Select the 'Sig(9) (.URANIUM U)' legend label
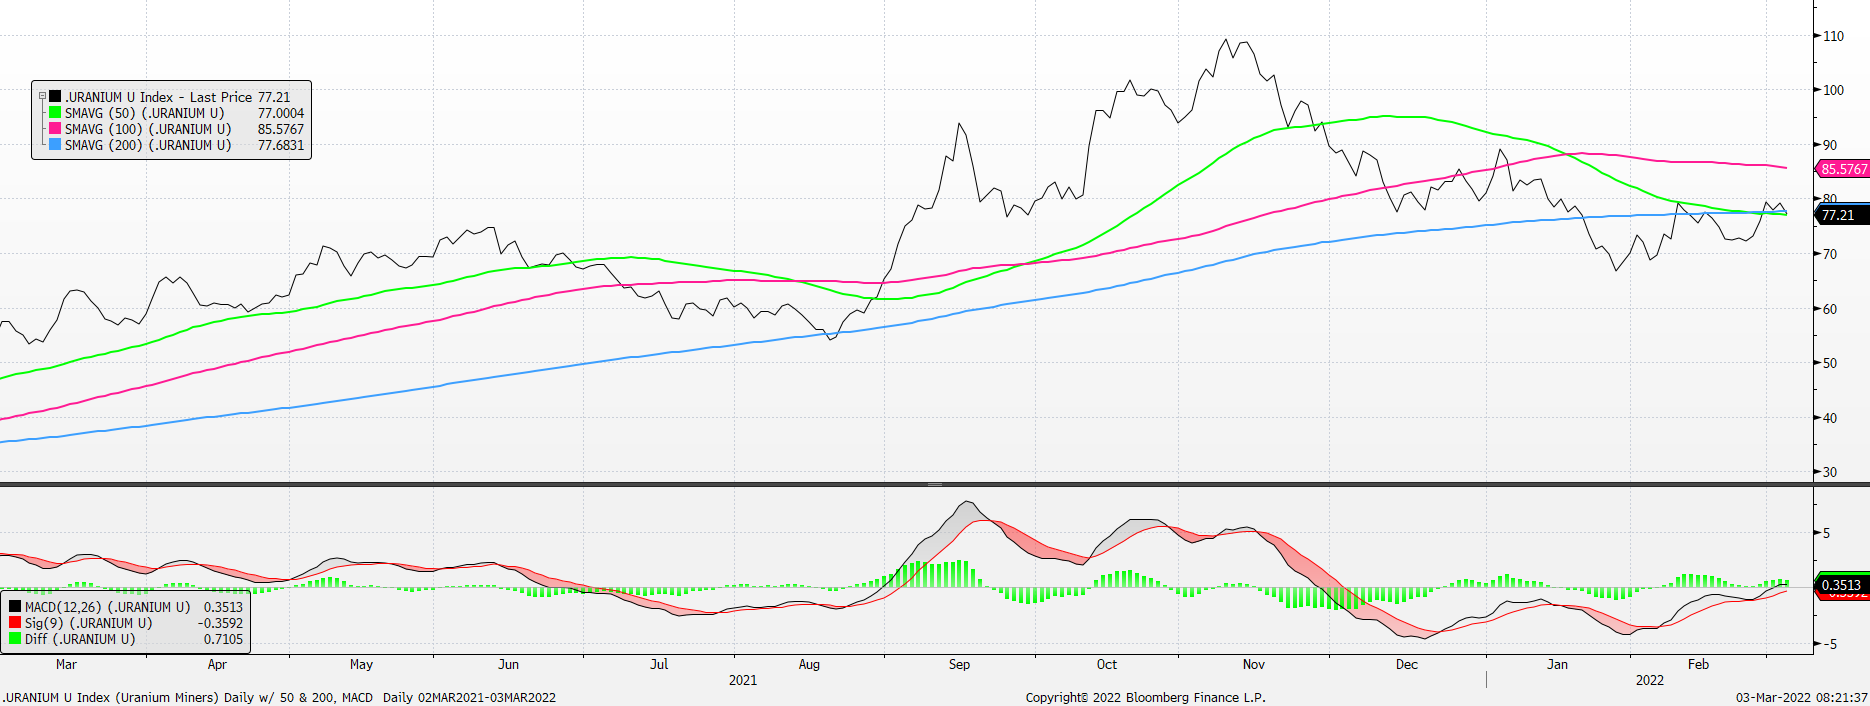Viewport: 1870px width, 706px height. click(89, 623)
